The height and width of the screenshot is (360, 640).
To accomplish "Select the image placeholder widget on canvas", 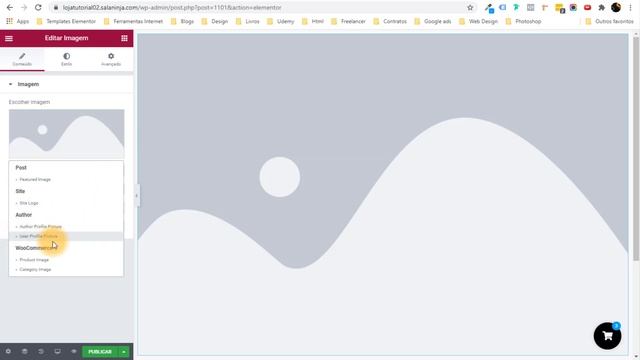I will (382, 194).
